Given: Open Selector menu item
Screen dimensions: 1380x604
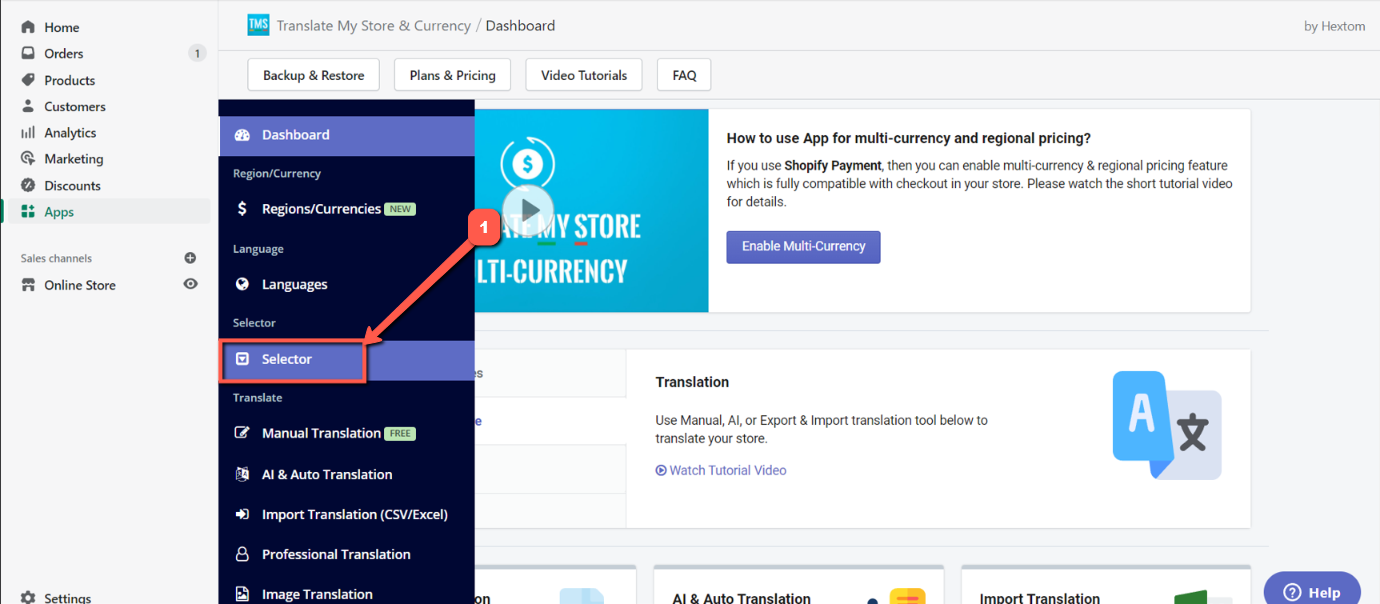Looking at the screenshot, I should (x=347, y=359).
